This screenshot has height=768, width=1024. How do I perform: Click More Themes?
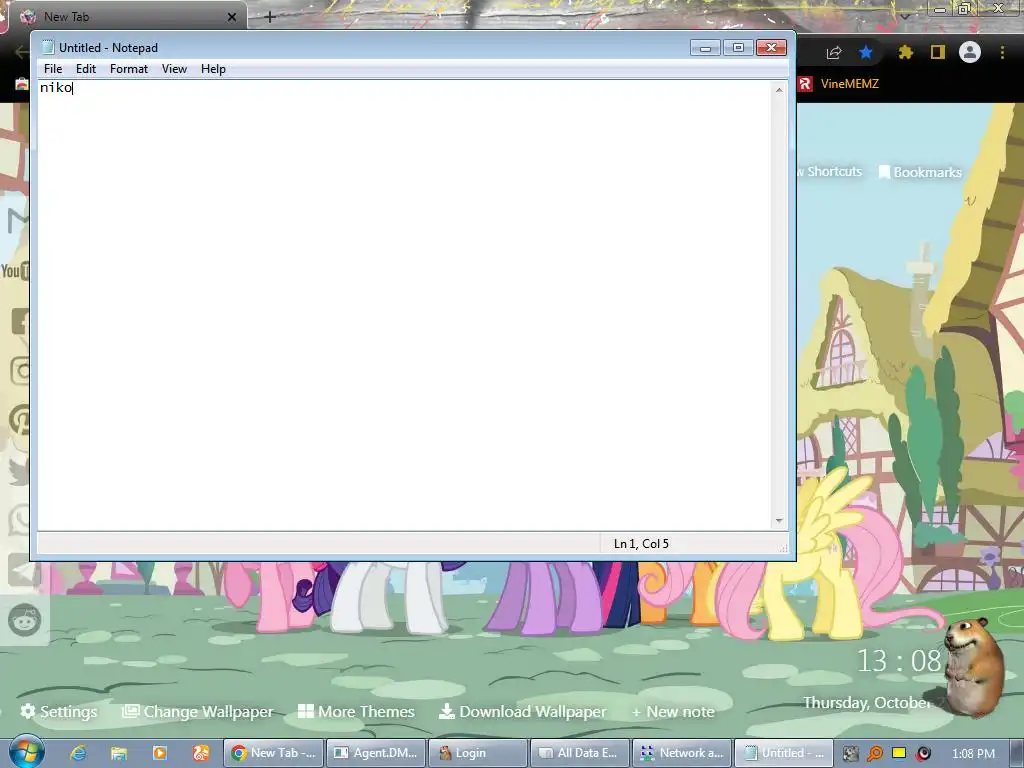pos(356,711)
